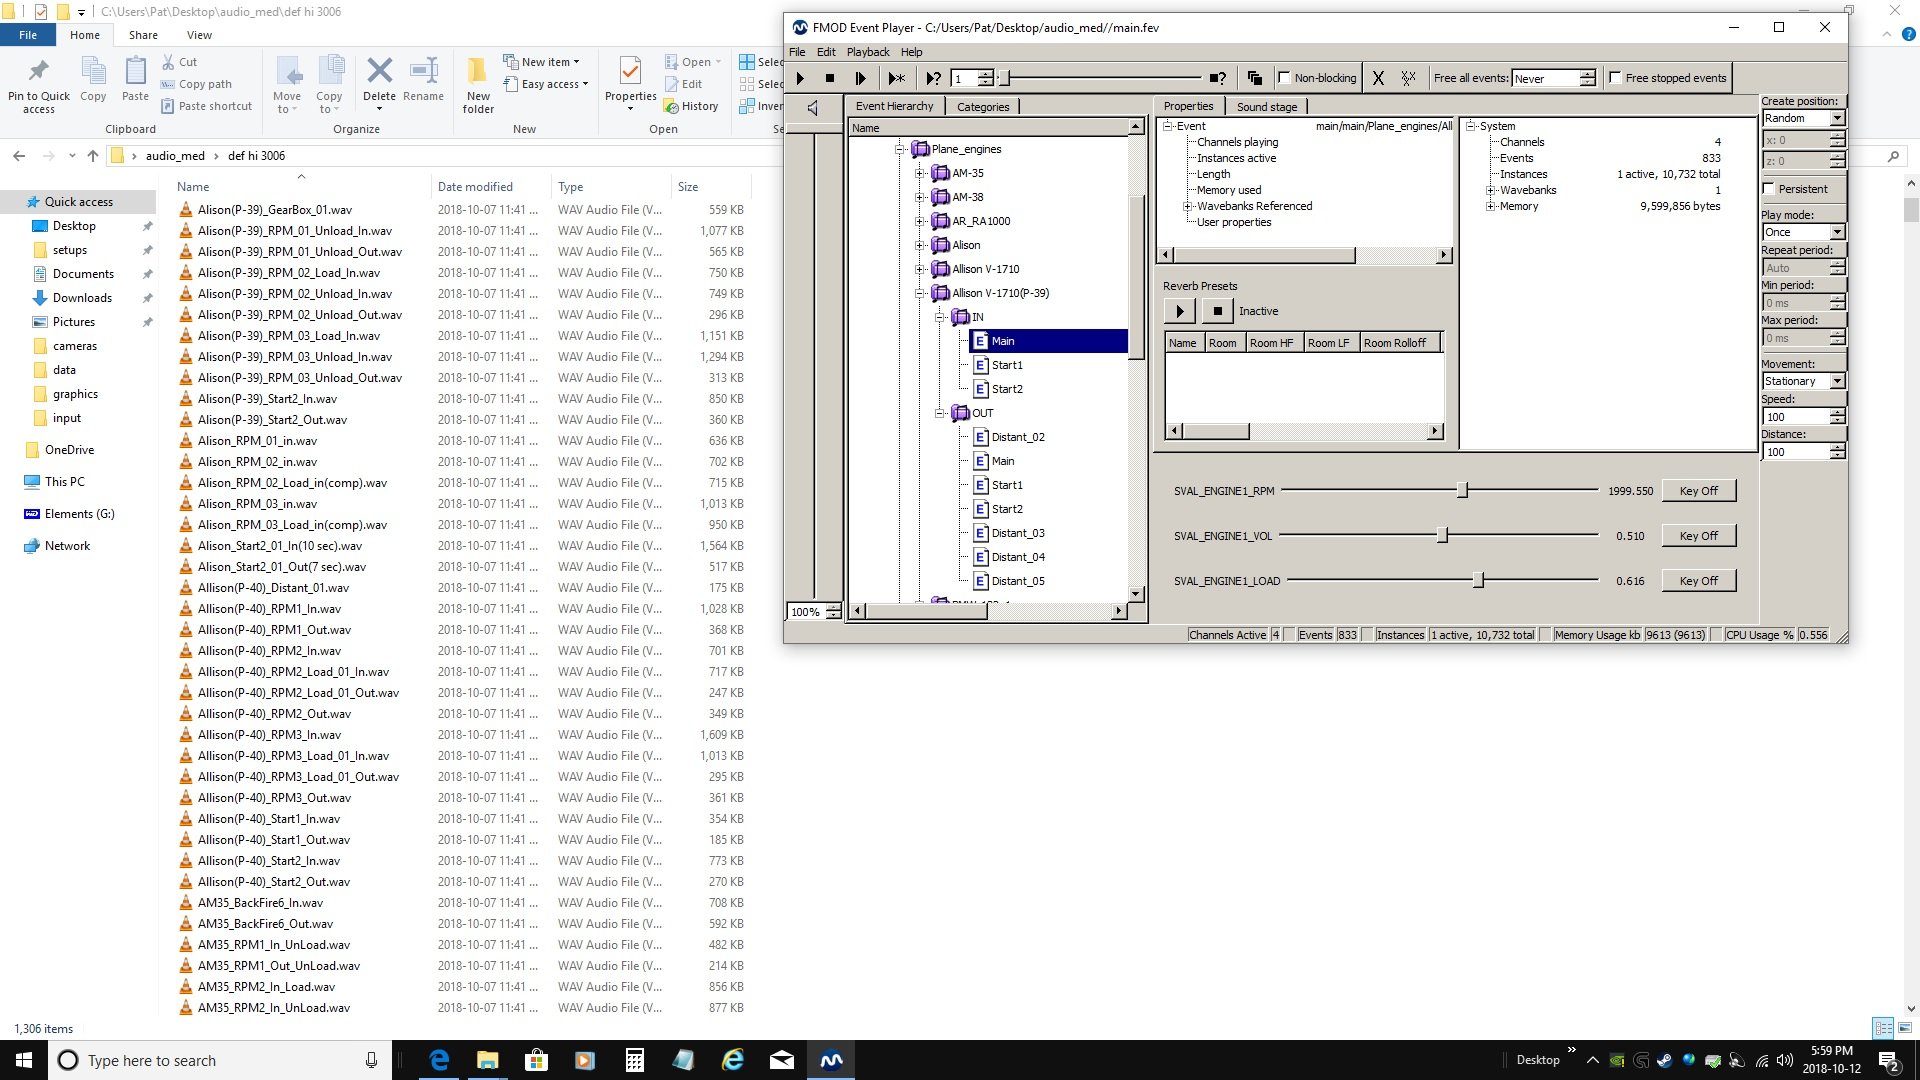Toggle the Persistent checkbox
The height and width of the screenshot is (1080, 1920).
click(x=1769, y=189)
